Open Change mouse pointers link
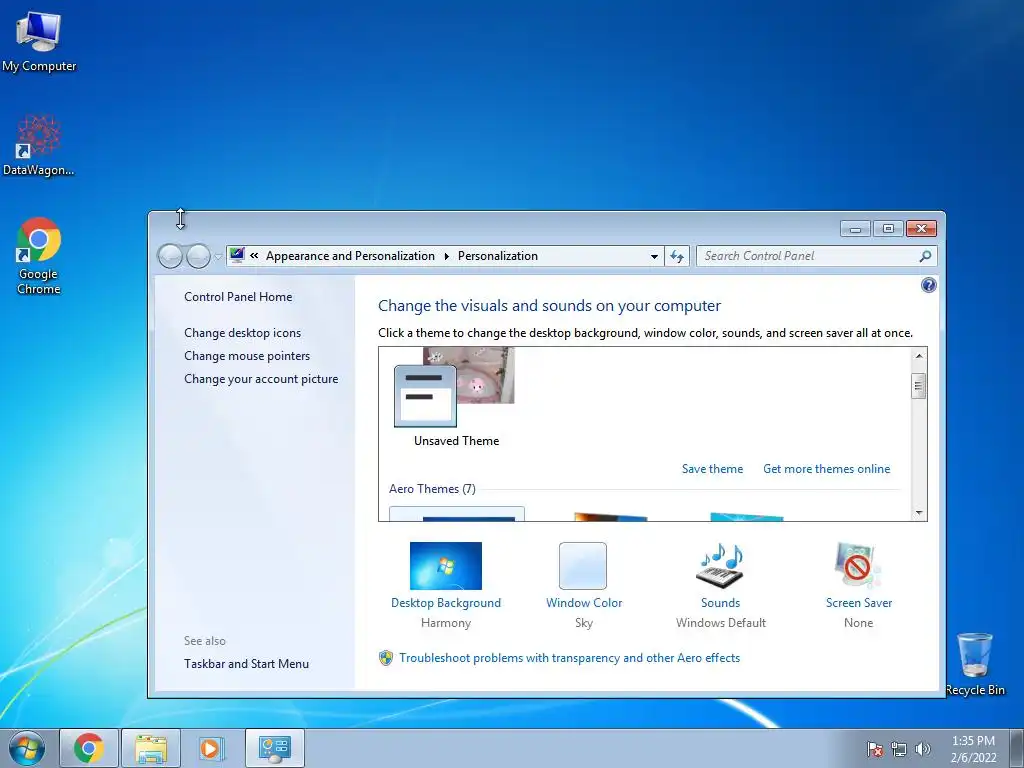The height and width of the screenshot is (768, 1024). [x=247, y=356]
